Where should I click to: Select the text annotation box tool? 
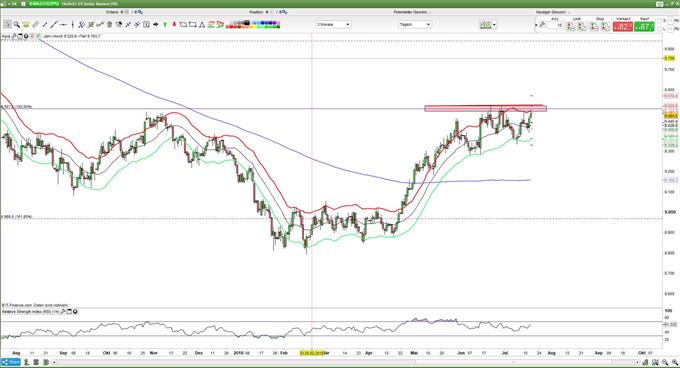[x=146, y=25]
